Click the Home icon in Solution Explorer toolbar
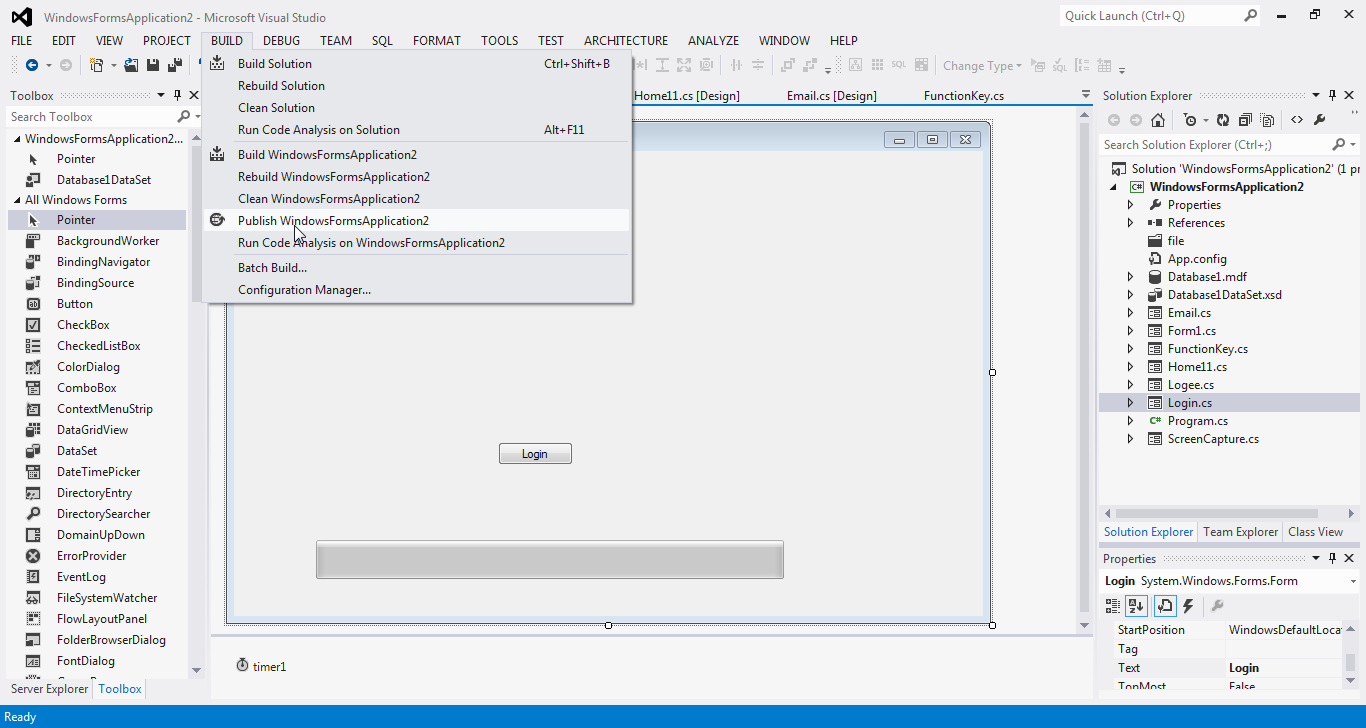The width and height of the screenshot is (1366, 728). click(x=1158, y=119)
